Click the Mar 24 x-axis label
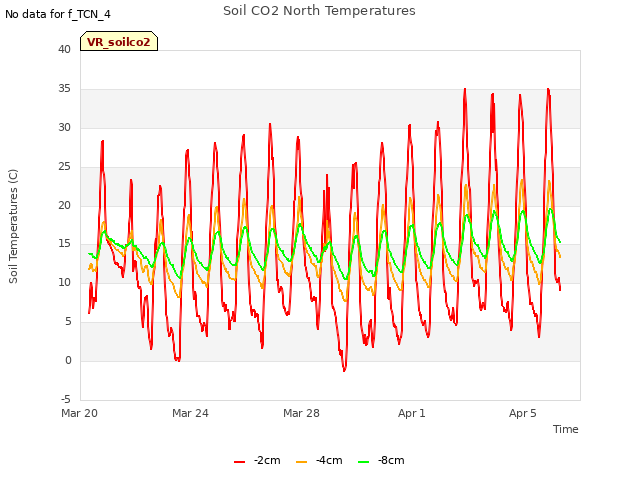 tap(190, 413)
